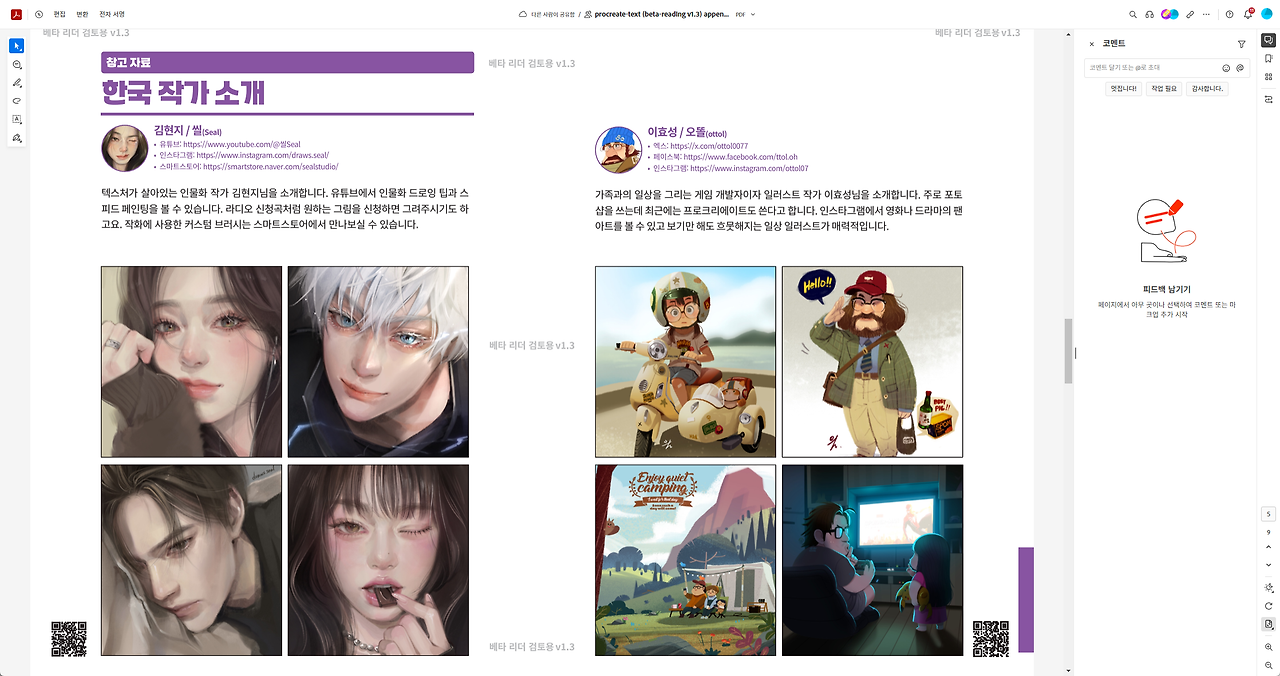Click the 감사합니다. quick reply button
Viewport: 1280px width, 676px height.
click(1208, 88)
